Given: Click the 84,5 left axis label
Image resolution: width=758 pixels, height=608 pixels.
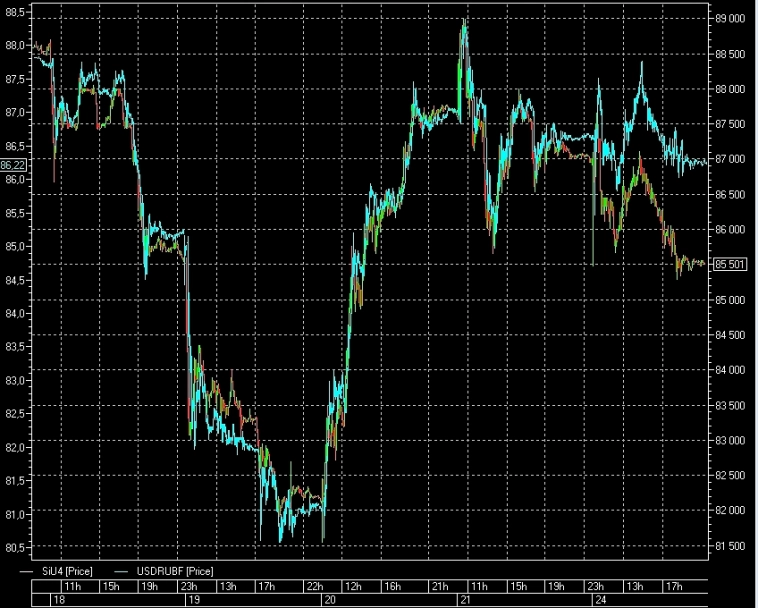Looking at the screenshot, I should [15, 280].
